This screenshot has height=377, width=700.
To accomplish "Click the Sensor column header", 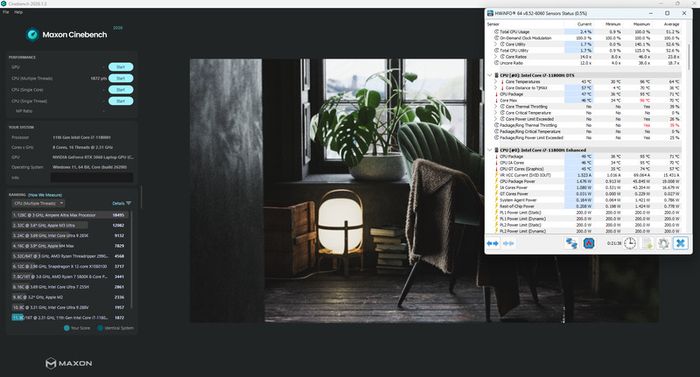I will (493, 24).
